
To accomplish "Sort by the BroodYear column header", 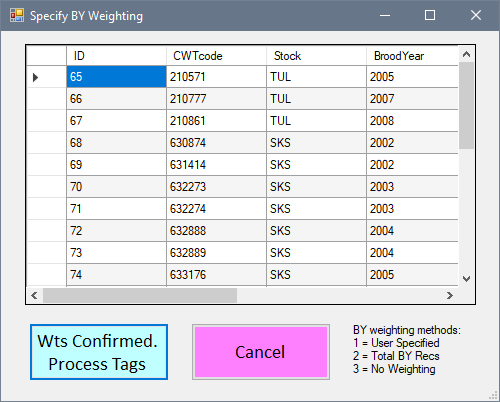I will point(412,56).
